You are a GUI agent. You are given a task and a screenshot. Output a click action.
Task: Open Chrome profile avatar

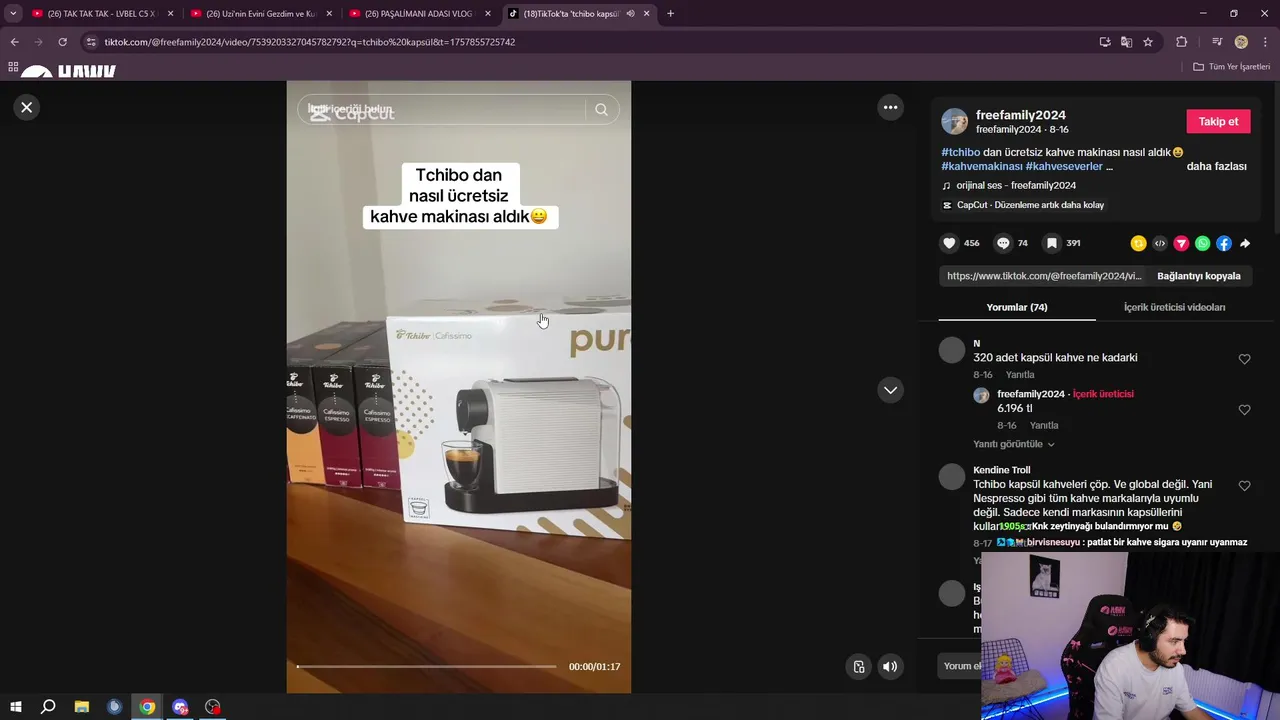1241,42
